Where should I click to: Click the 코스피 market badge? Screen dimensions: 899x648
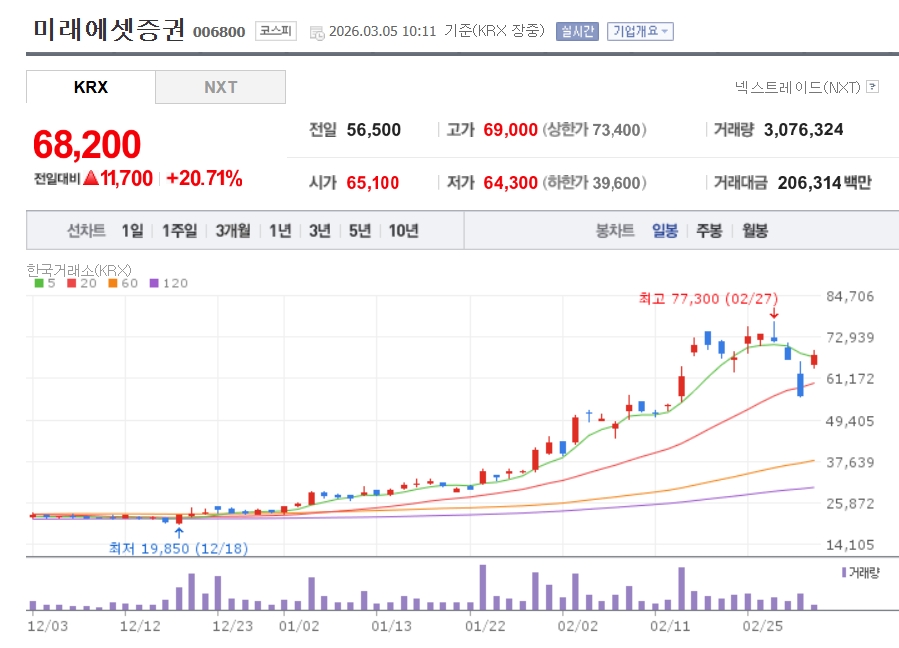coord(275,31)
